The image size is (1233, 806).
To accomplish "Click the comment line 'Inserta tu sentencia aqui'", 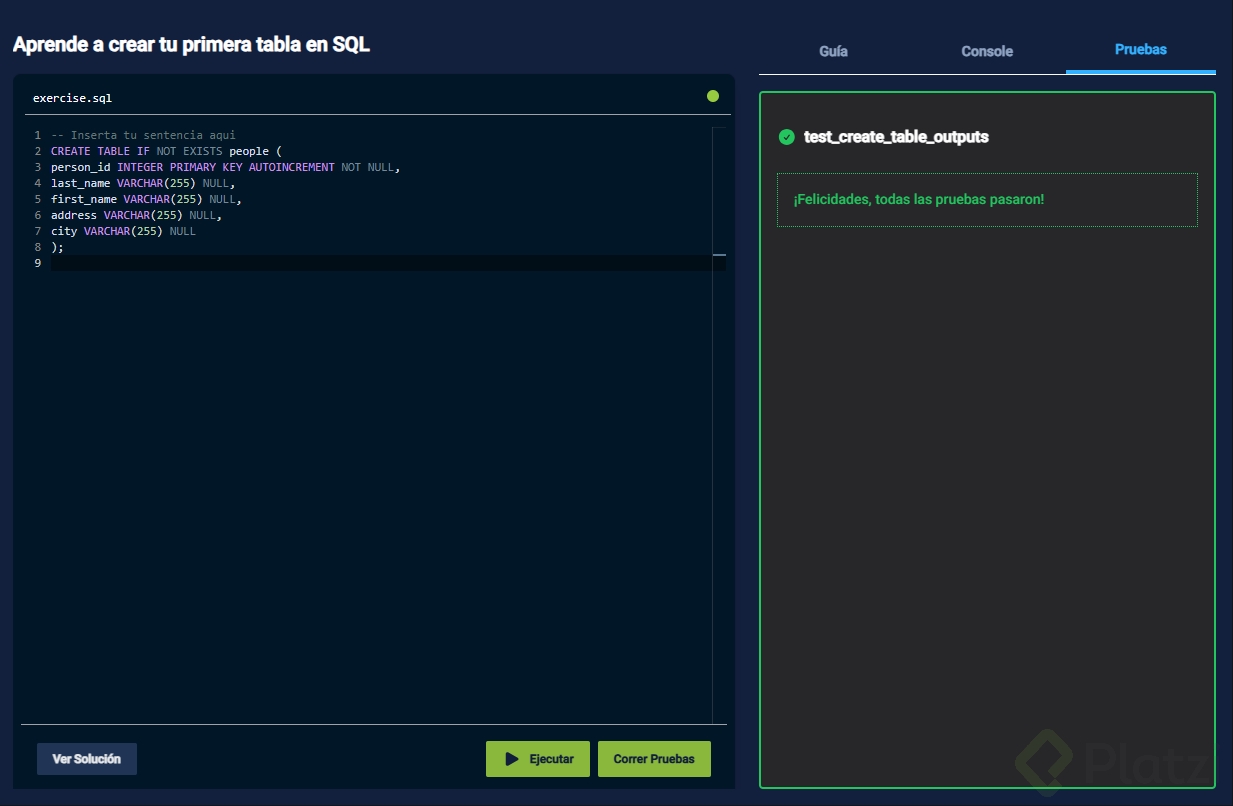I will [143, 135].
